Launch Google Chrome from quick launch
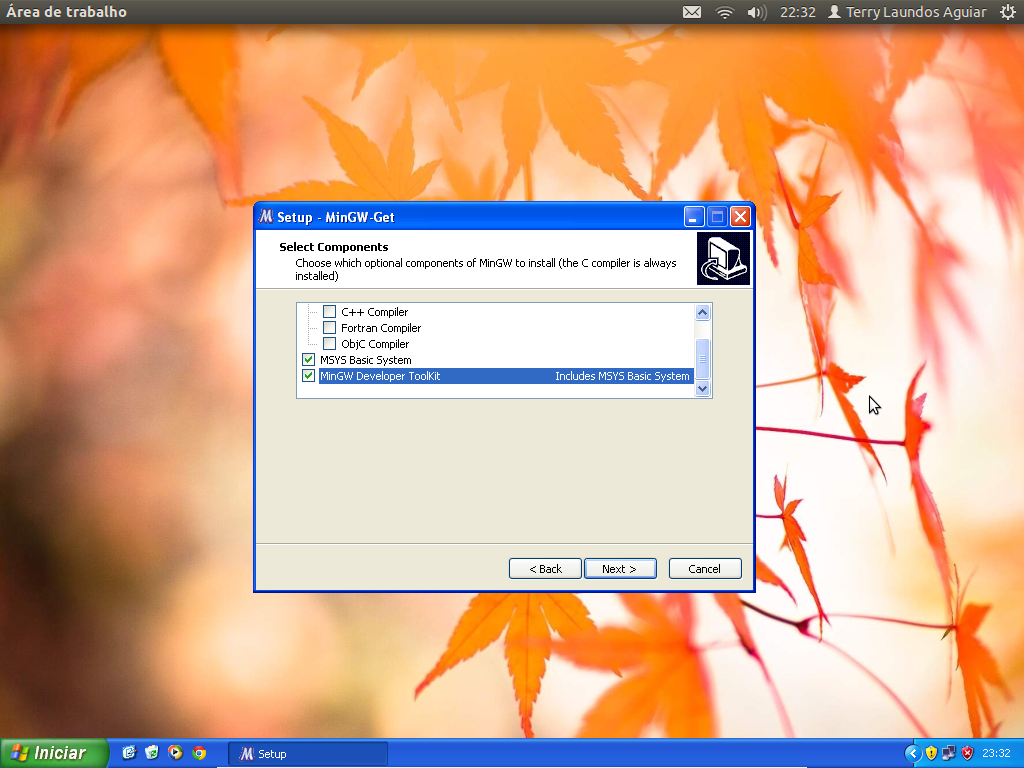This screenshot has height=768, width=1024. click(x=199, y=753)
